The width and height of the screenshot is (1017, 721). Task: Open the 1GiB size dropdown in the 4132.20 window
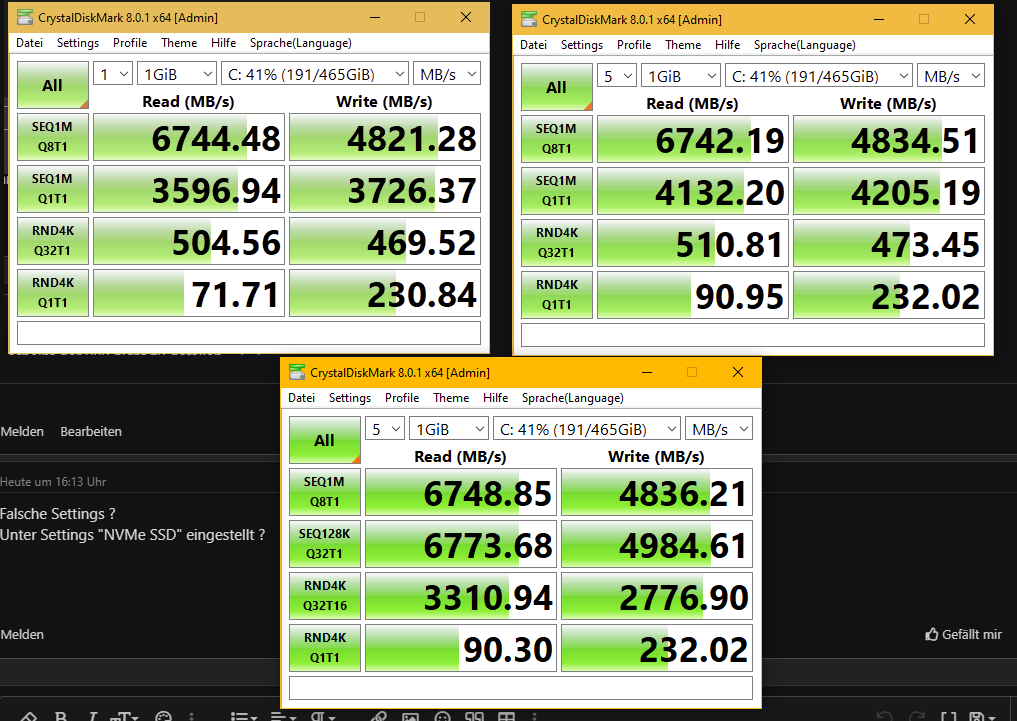pyautogui.click(x=680, y=77)
